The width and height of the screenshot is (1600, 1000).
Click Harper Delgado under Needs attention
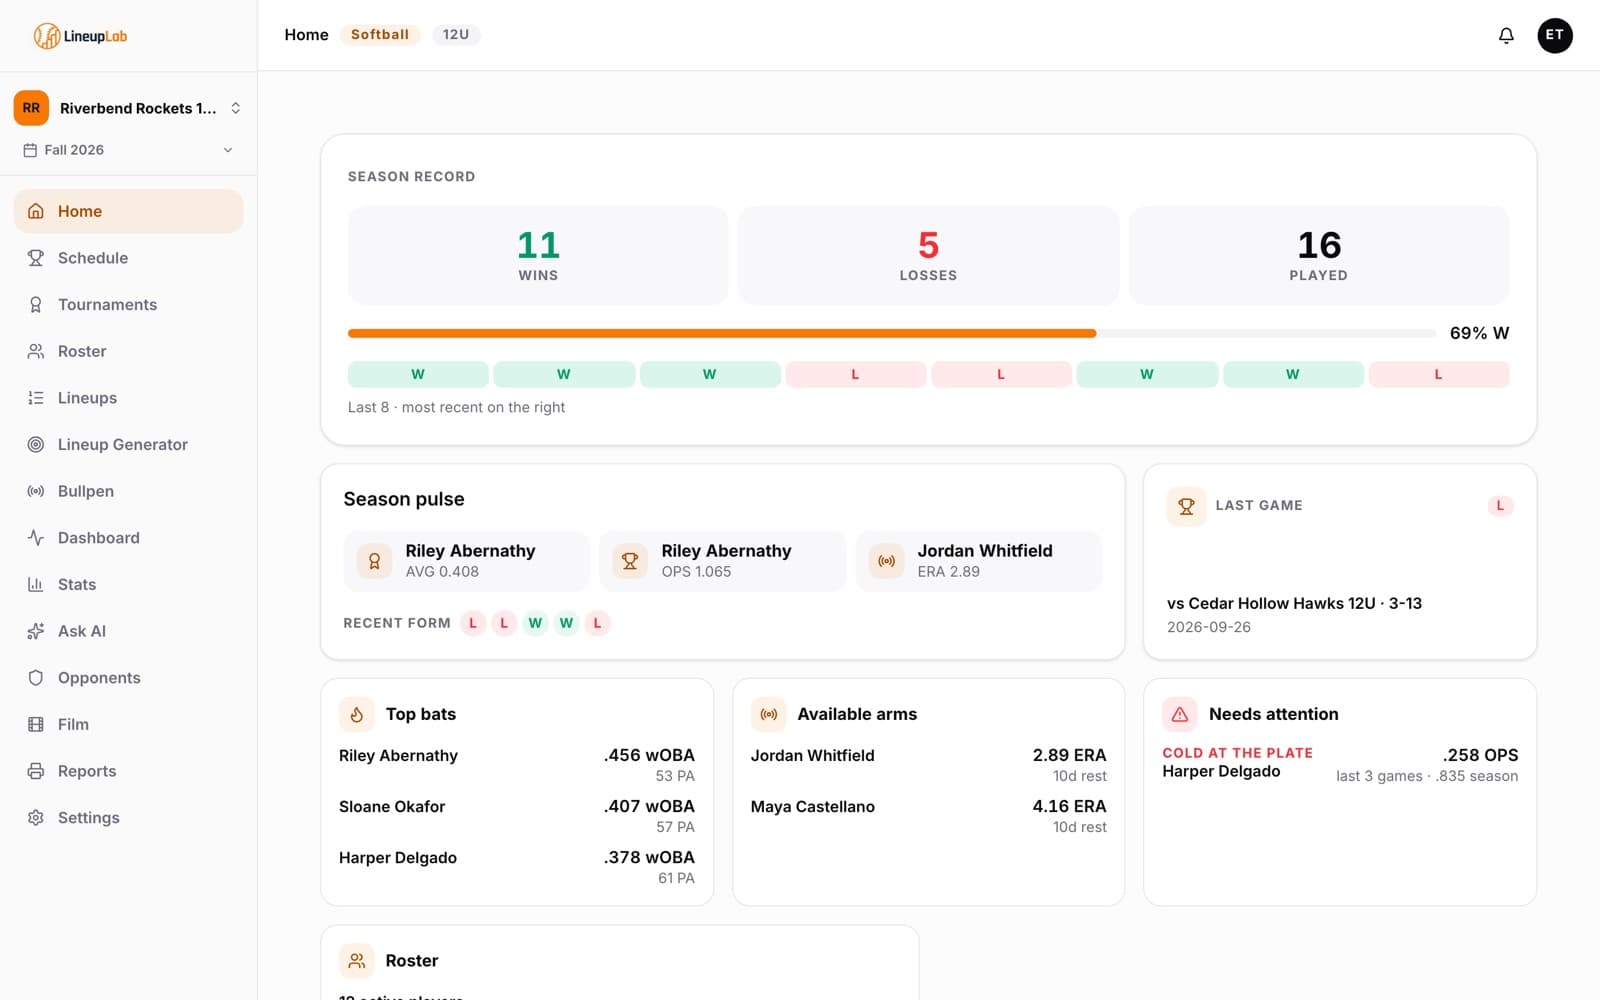click(x=1221, y=771)
